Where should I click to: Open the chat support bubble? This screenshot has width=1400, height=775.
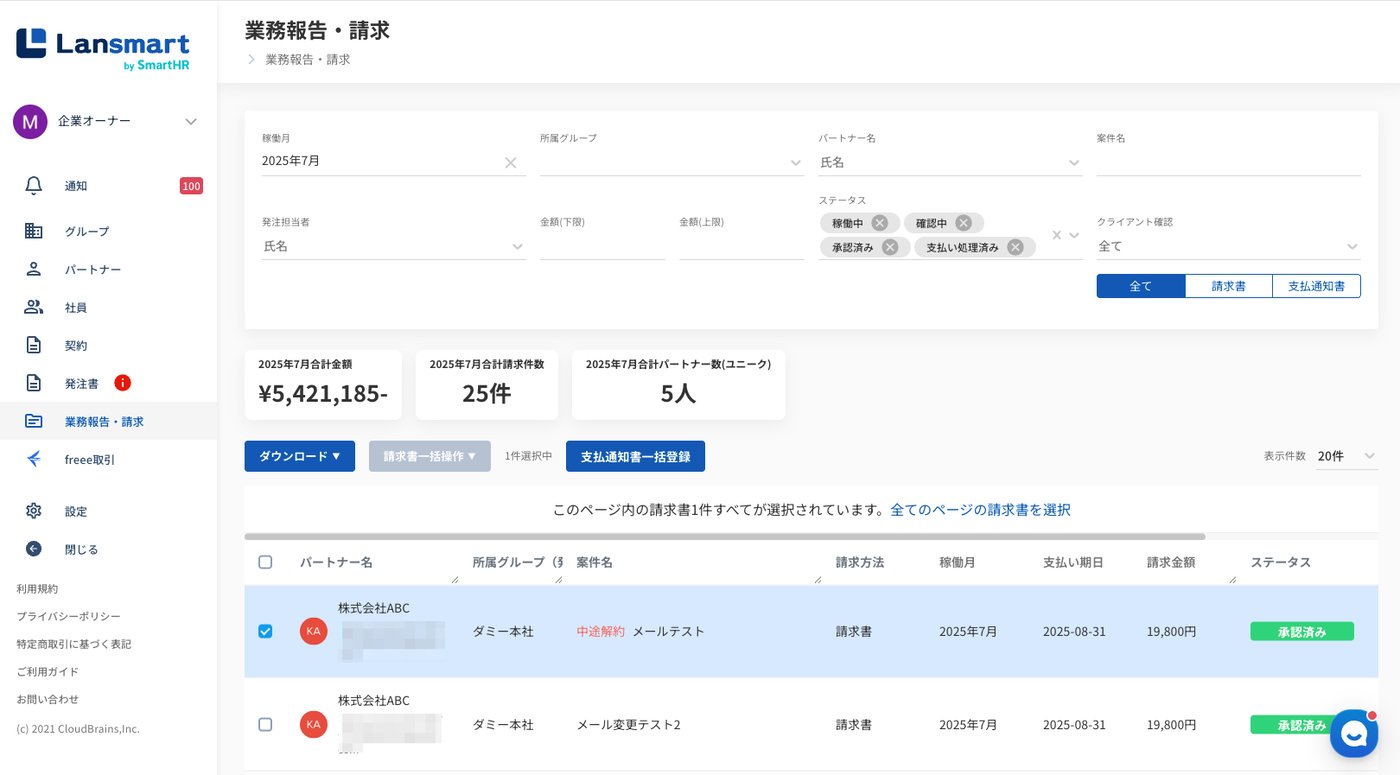point(1354,734)
